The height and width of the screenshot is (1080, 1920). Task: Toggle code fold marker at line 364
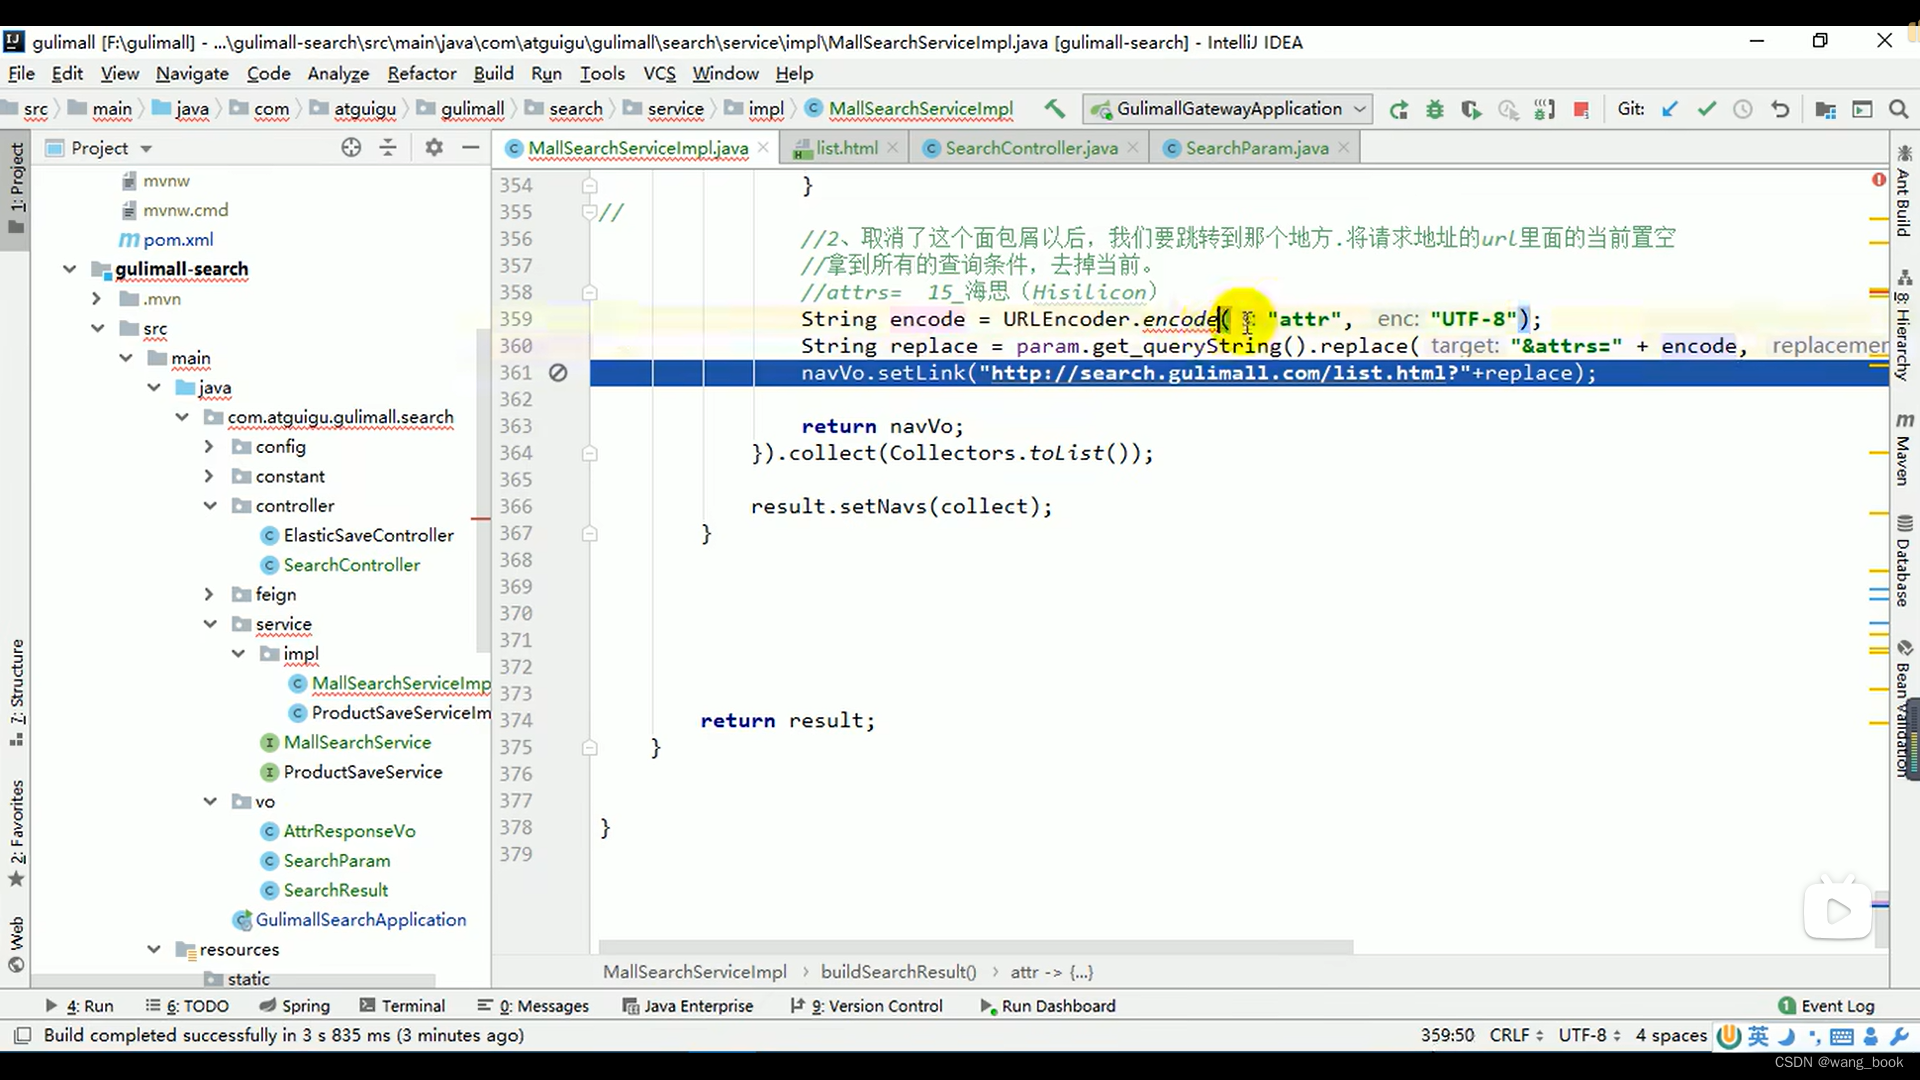point(590,453)
